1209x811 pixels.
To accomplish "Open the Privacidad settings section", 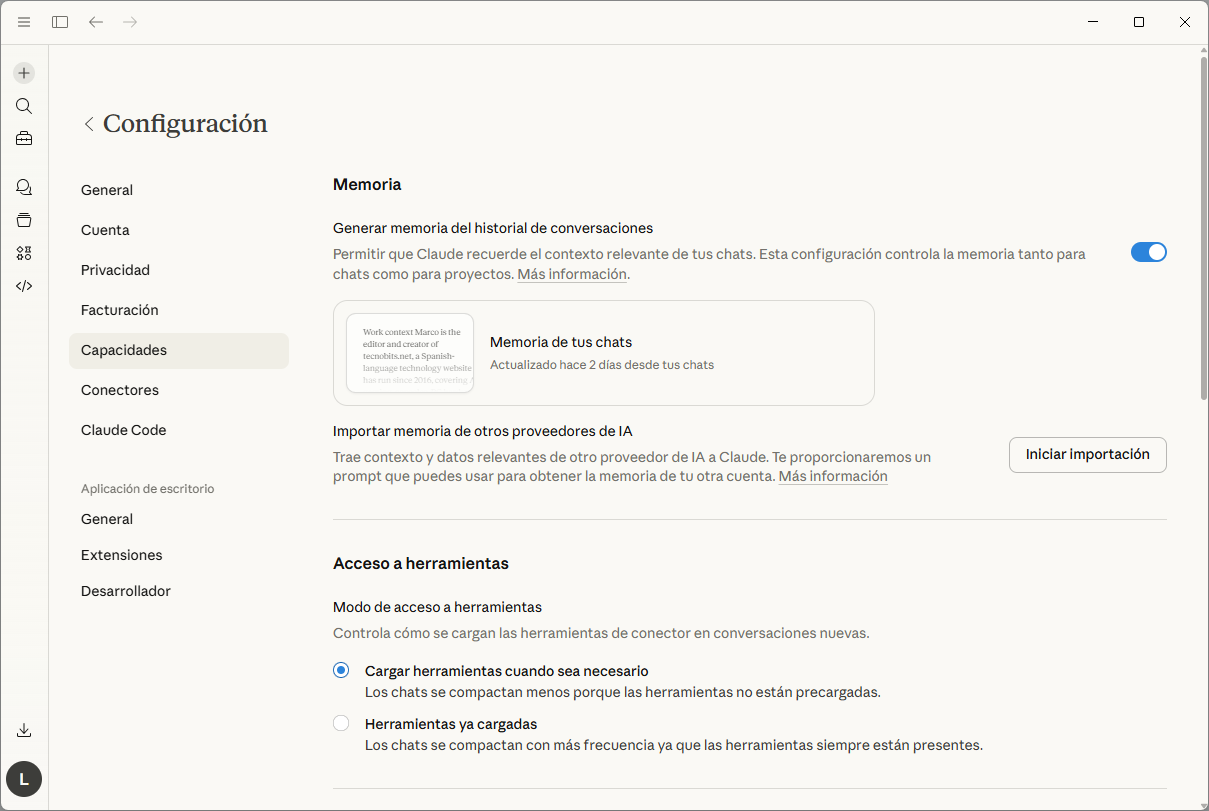I will click(115, 270).
